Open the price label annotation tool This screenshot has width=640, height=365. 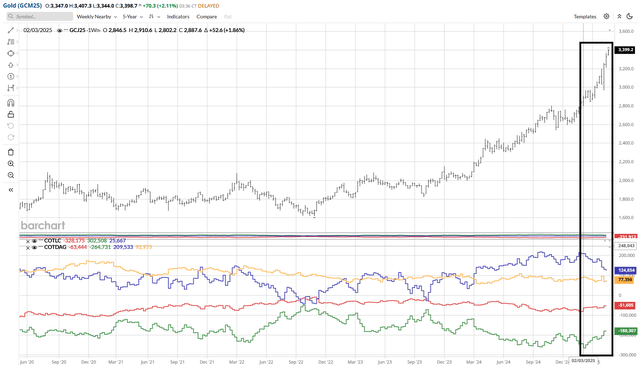pyautogui.click(x=11, y=76)
